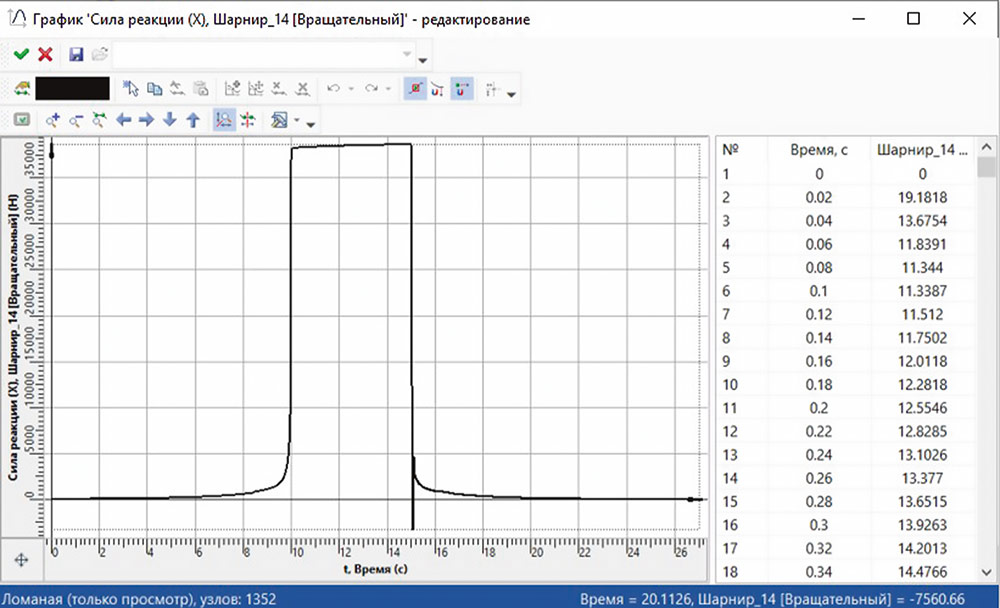Save the graph with the floppy disk icon

77,54
